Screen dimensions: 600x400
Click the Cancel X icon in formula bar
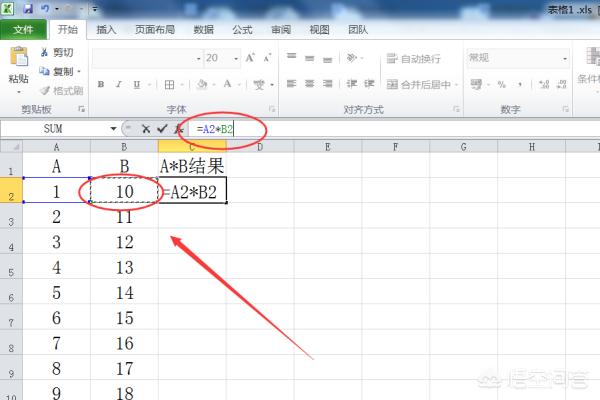point(145,129)
